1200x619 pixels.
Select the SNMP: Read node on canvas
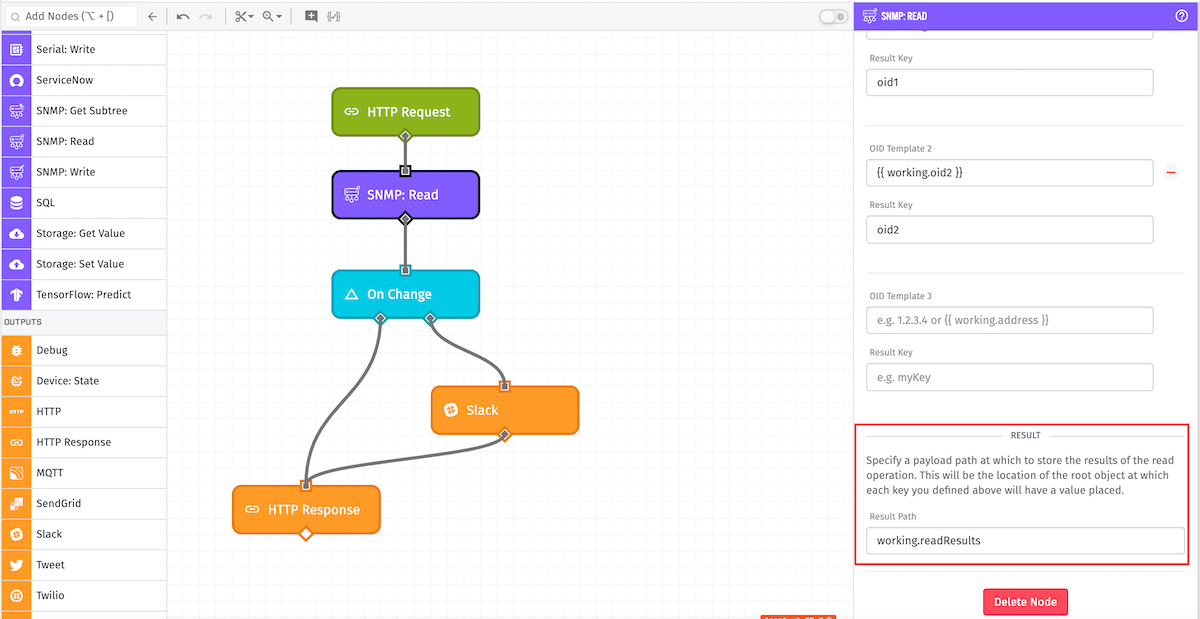coord(406,194)
